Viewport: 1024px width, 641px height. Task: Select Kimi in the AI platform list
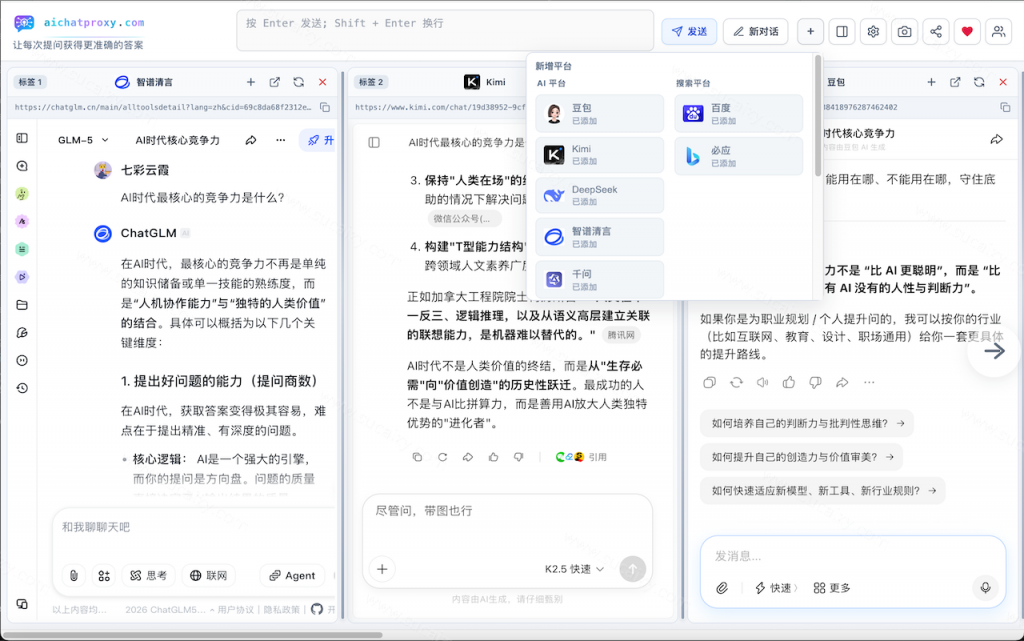(600, 155)
